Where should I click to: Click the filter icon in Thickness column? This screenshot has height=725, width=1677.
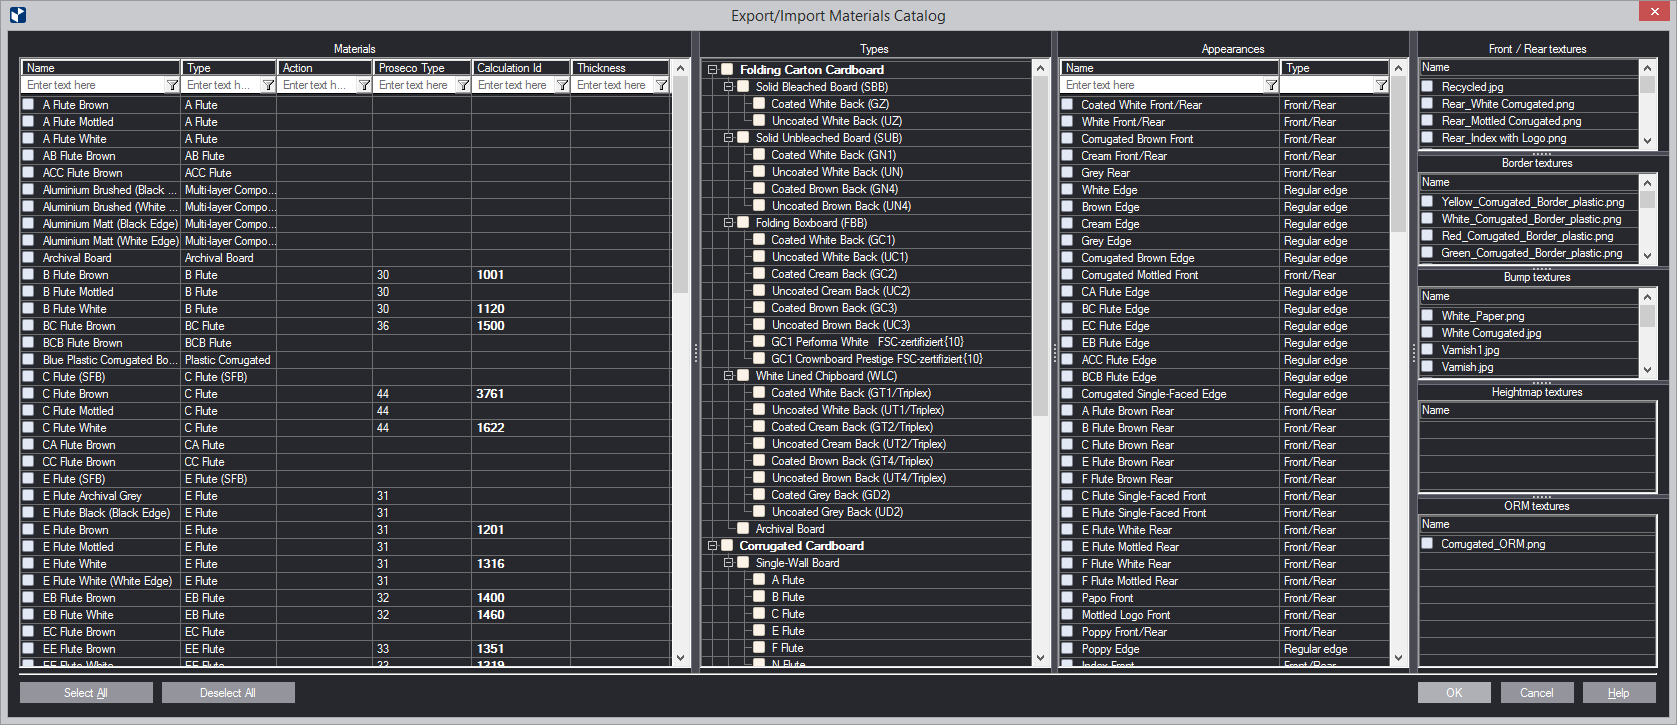(x=661, y=85)
